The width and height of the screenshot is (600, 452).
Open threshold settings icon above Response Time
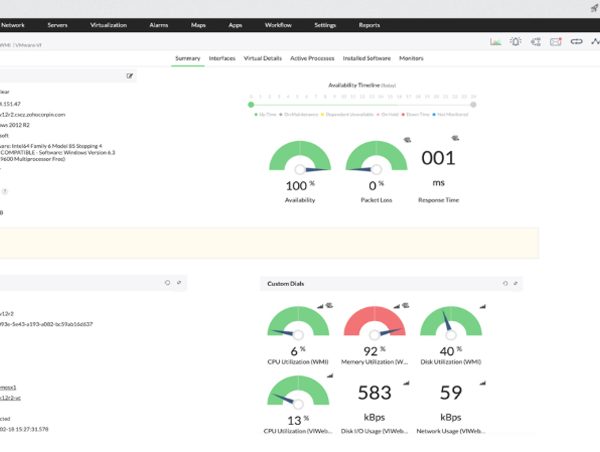coord(455,138)
